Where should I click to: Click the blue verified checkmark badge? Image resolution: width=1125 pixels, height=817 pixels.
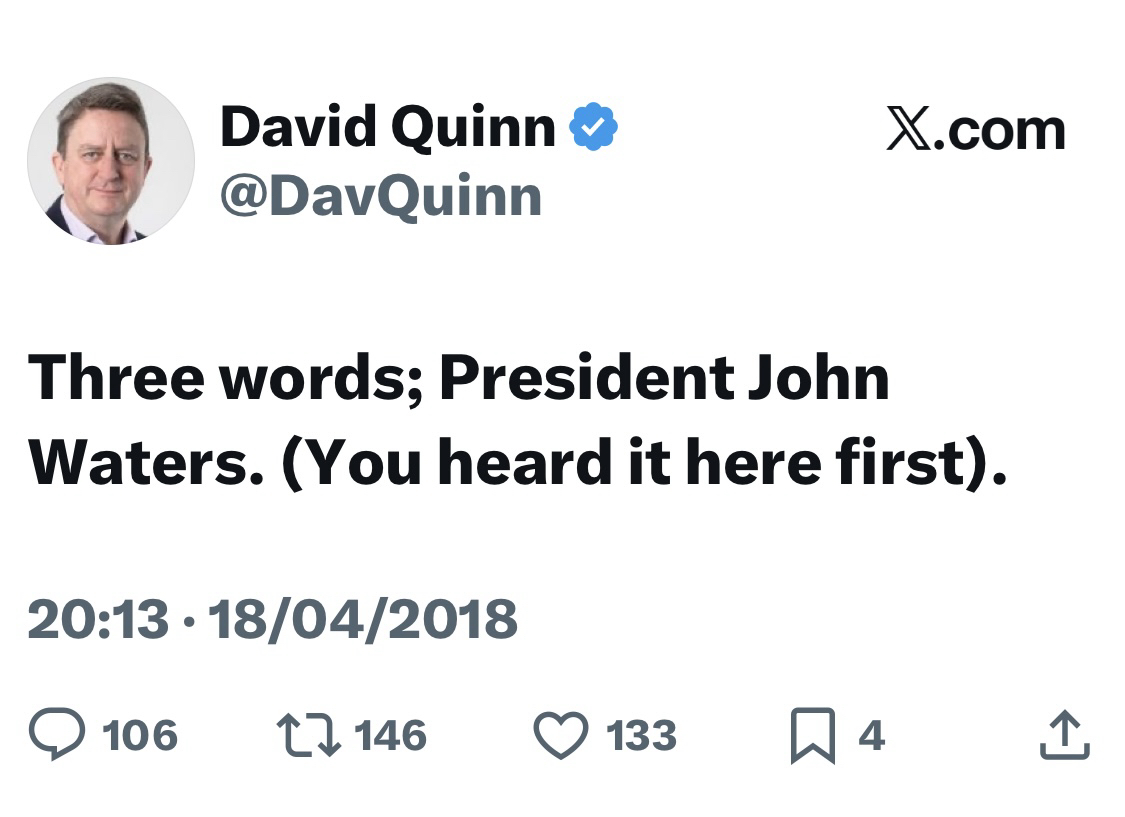594,127
